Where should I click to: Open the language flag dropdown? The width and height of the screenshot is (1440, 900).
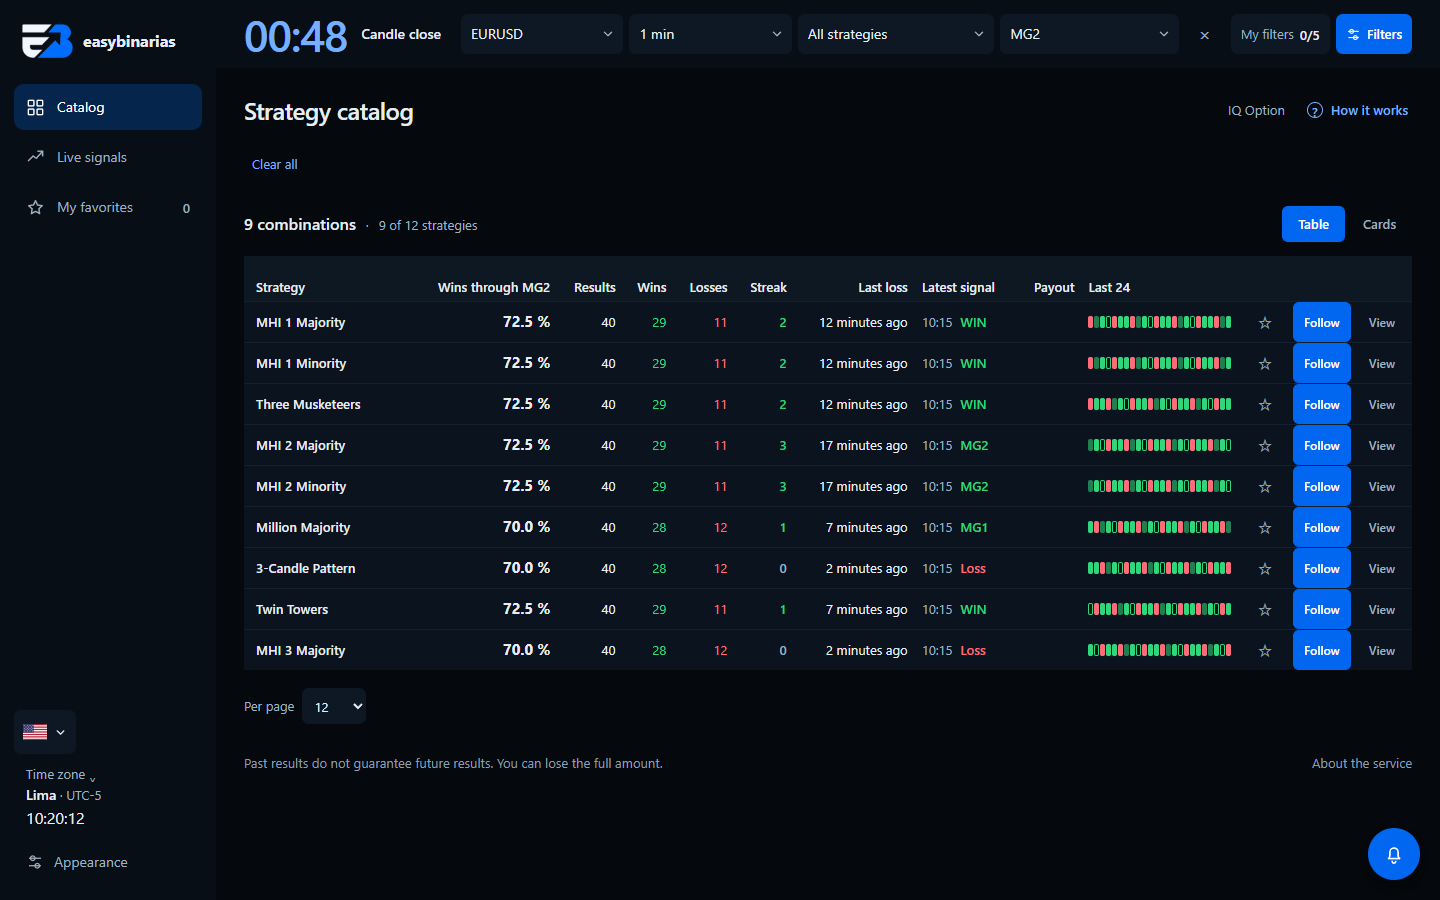[x=45, y=732]
